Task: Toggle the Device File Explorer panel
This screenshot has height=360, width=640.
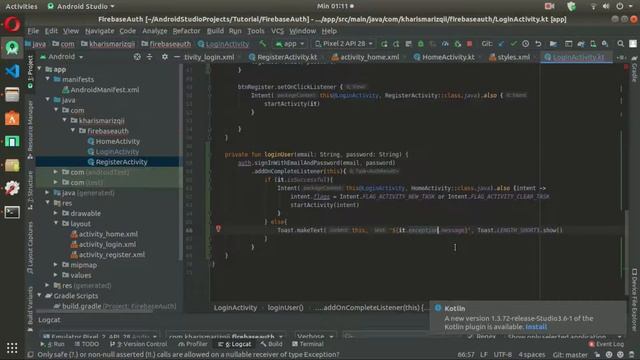Action: coord(634,299)
